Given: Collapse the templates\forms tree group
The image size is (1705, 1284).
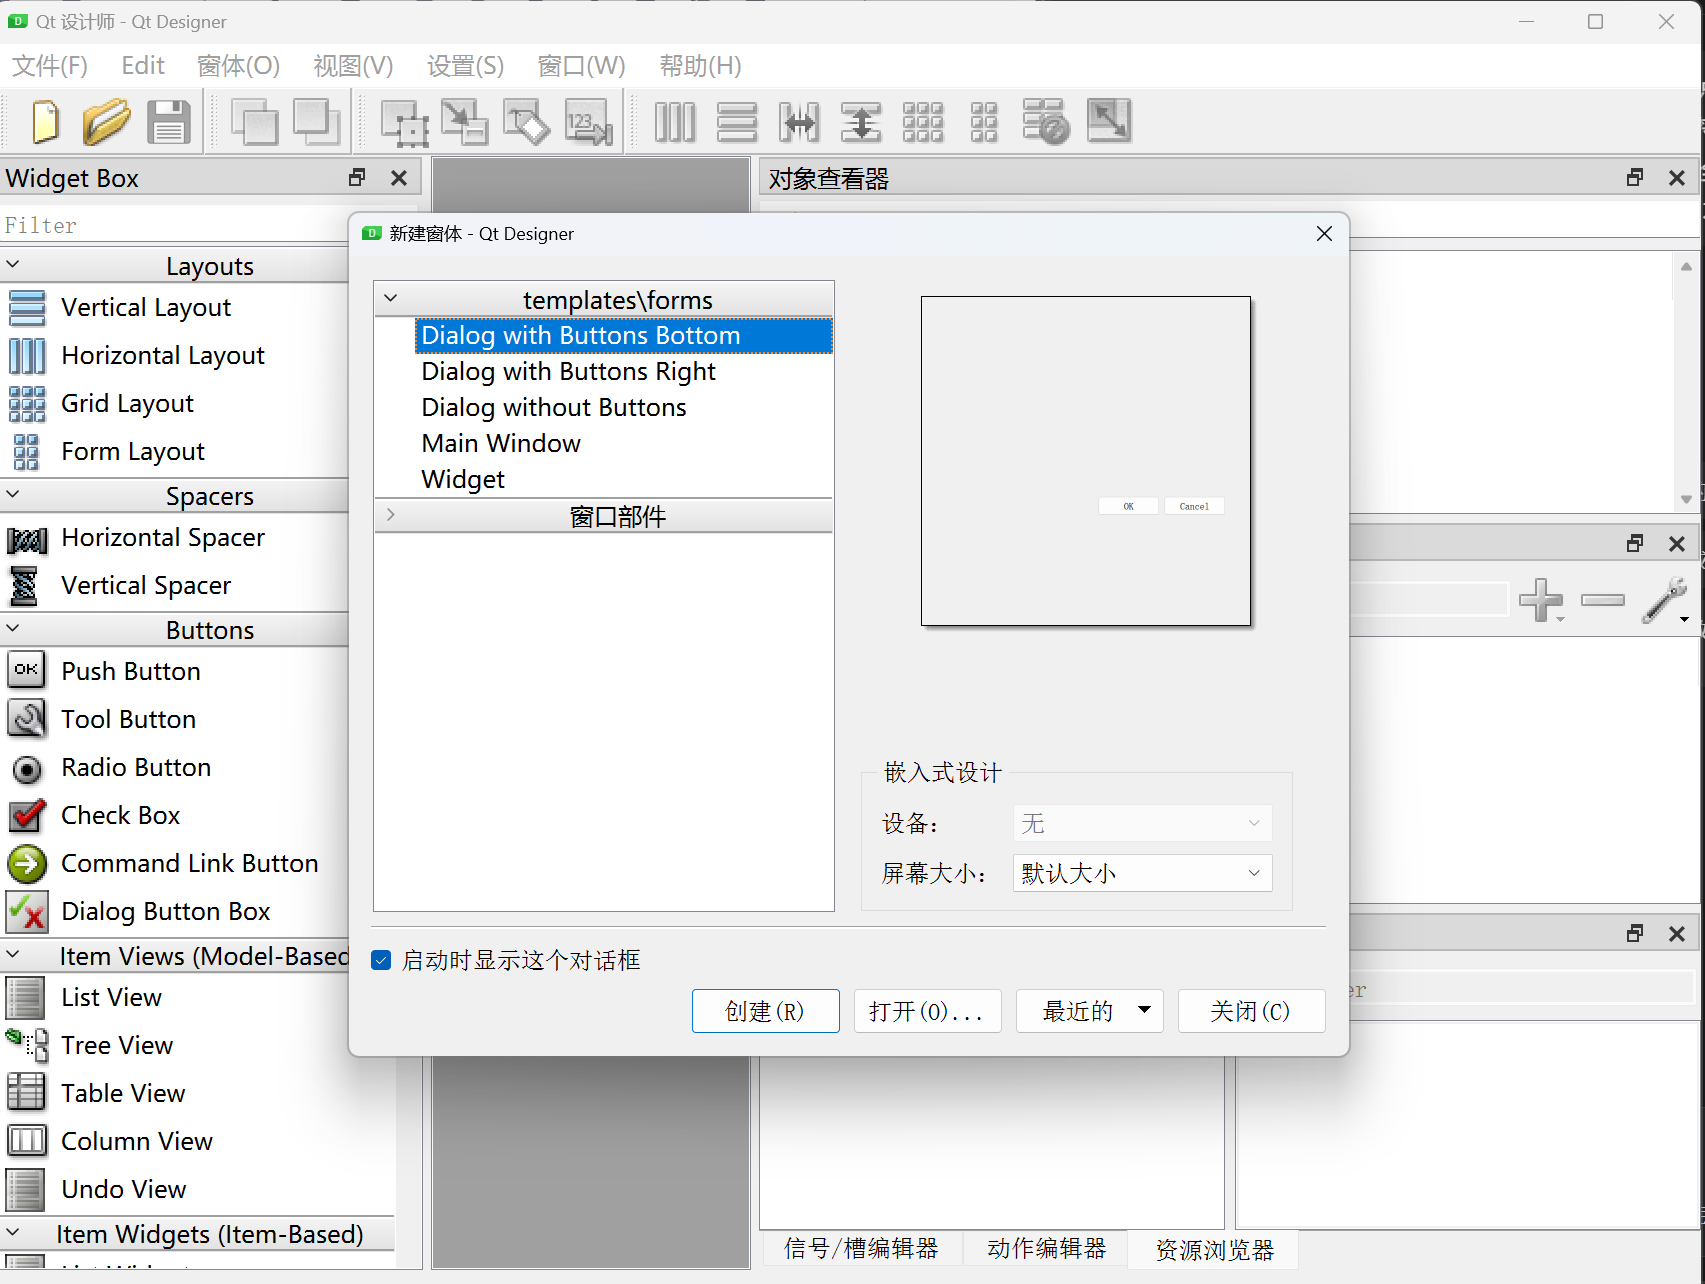Looking at the screenshot, I should click(391, 298).
